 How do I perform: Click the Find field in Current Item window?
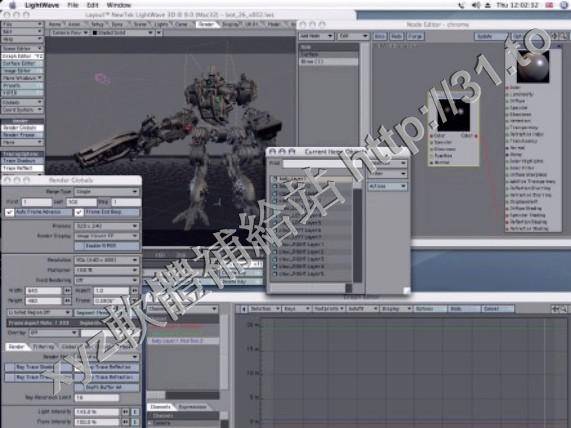(323, 164)
